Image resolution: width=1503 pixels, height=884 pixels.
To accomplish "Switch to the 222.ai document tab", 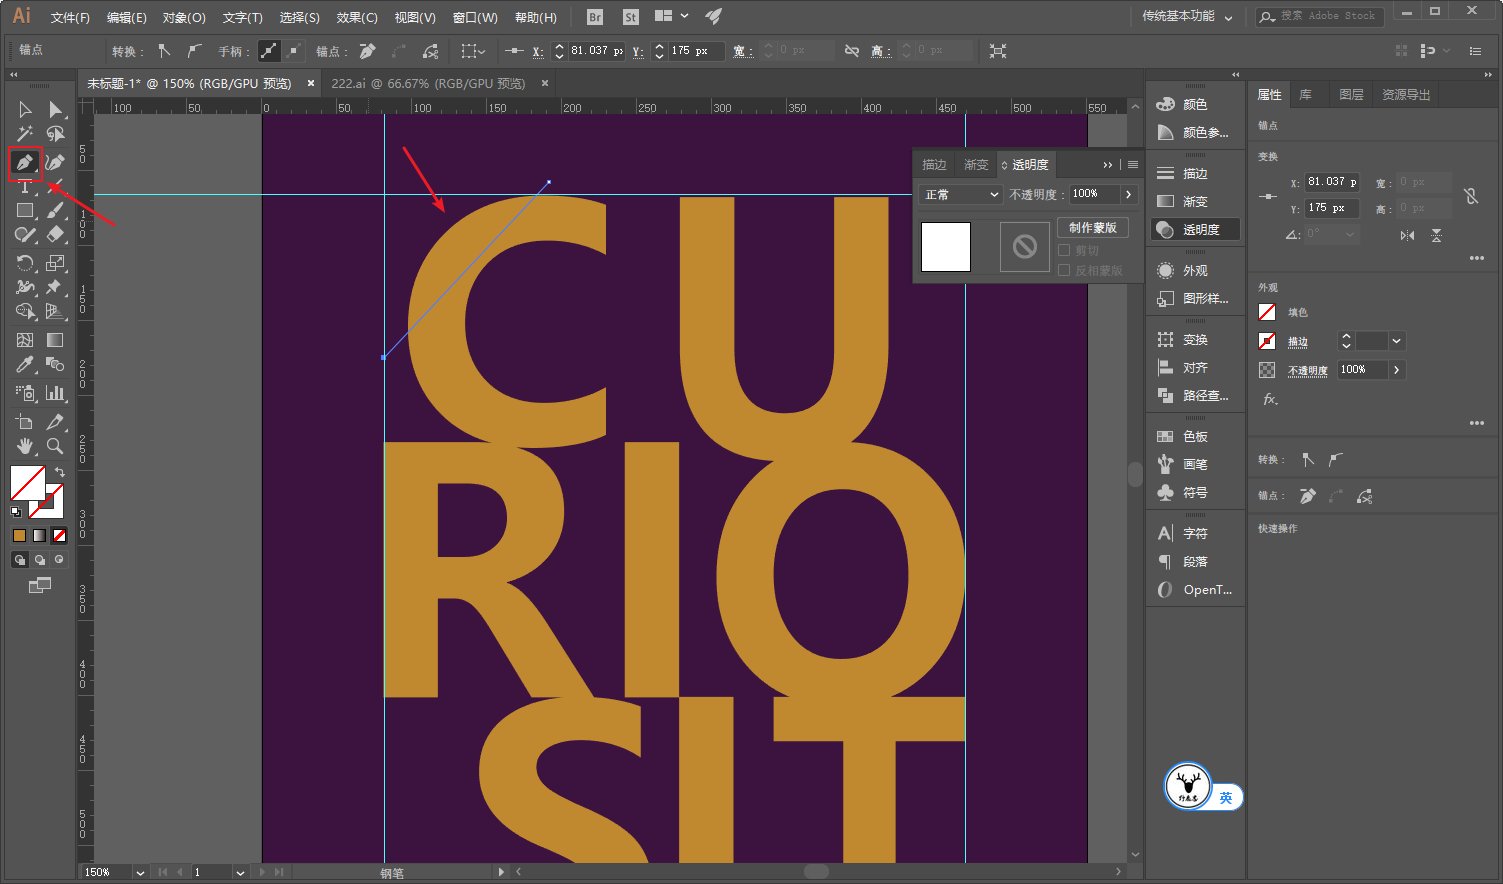I will coord(428,83).
